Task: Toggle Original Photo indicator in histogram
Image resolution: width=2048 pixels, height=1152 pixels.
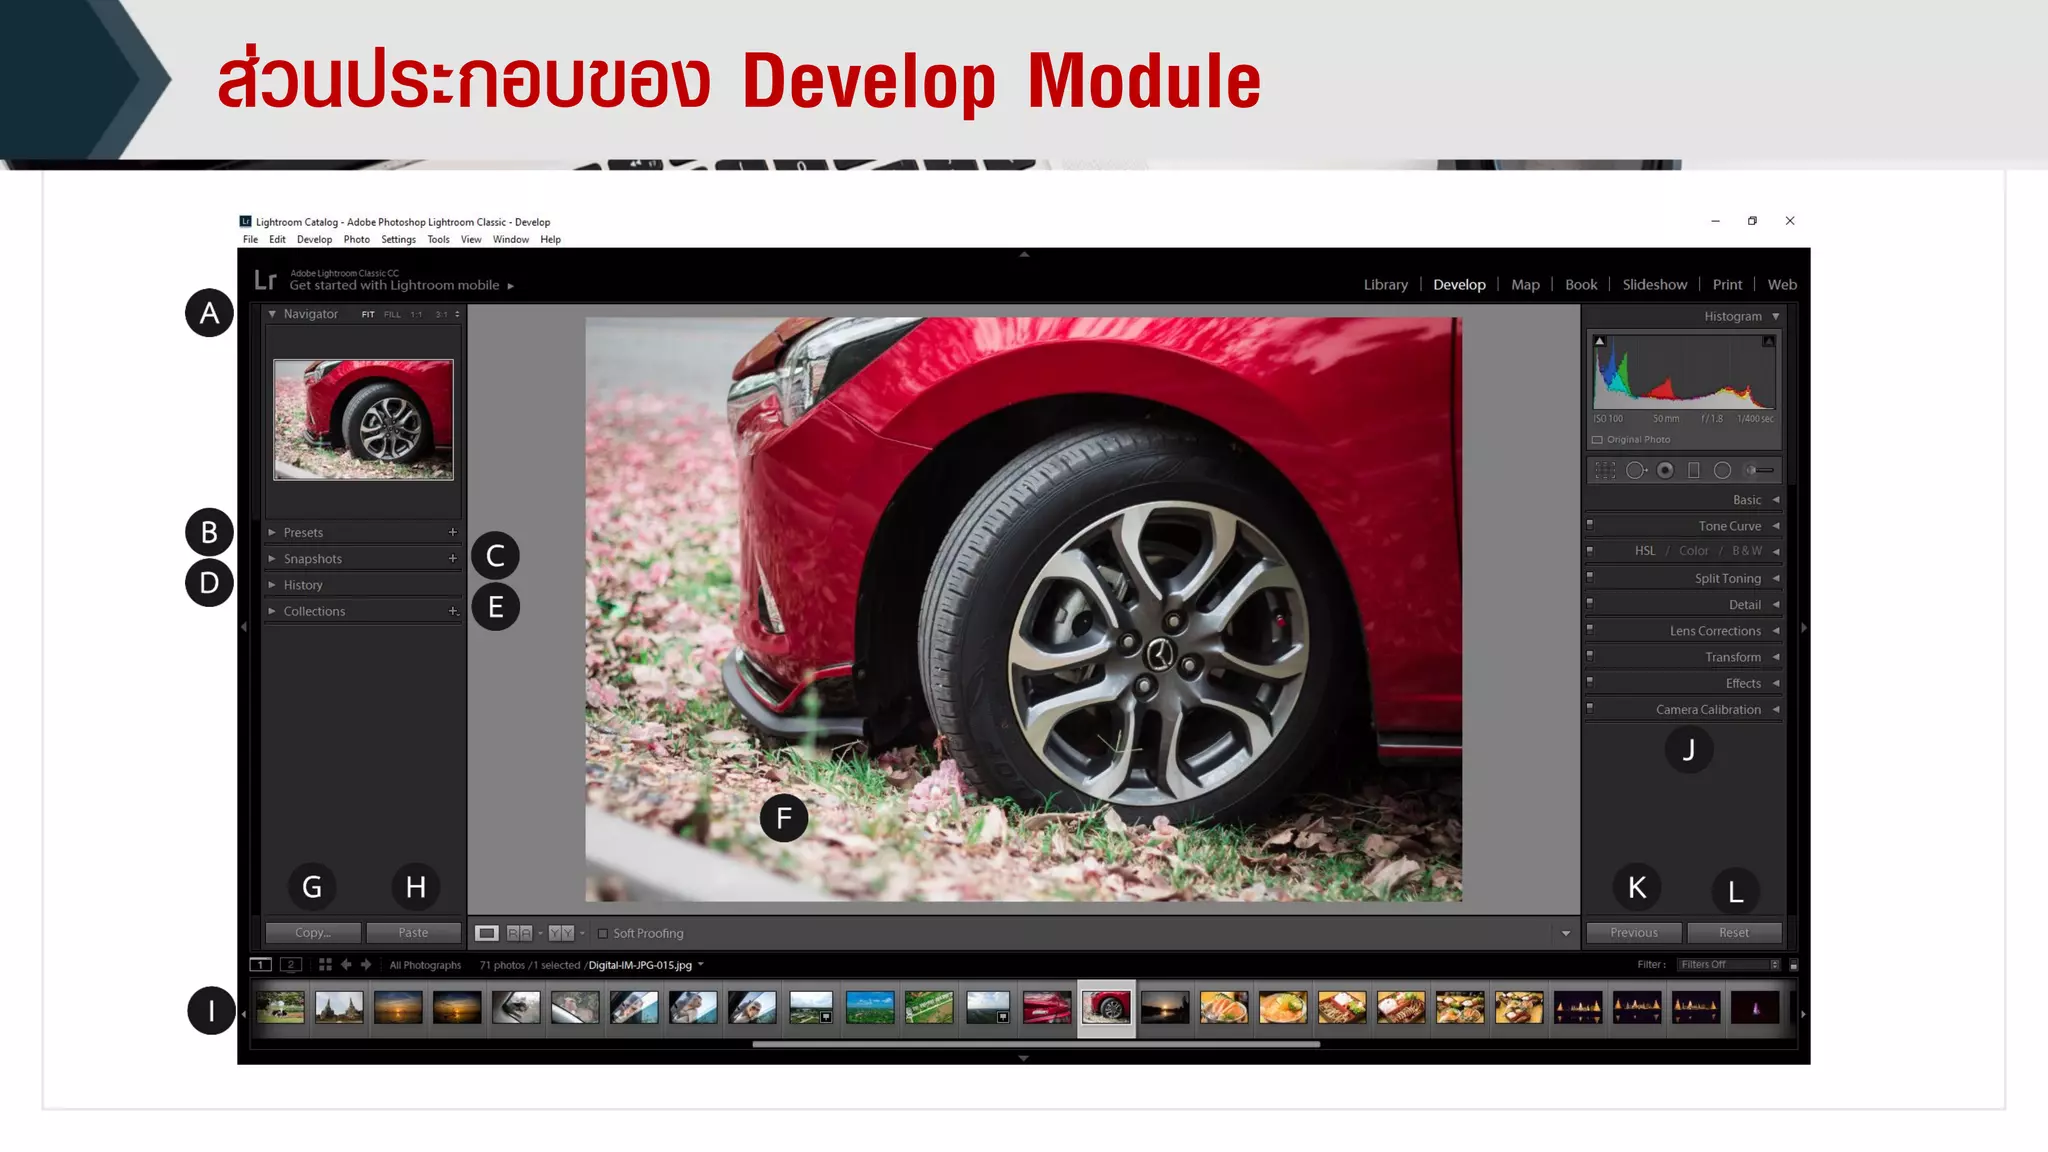Action: point(1597,440)
